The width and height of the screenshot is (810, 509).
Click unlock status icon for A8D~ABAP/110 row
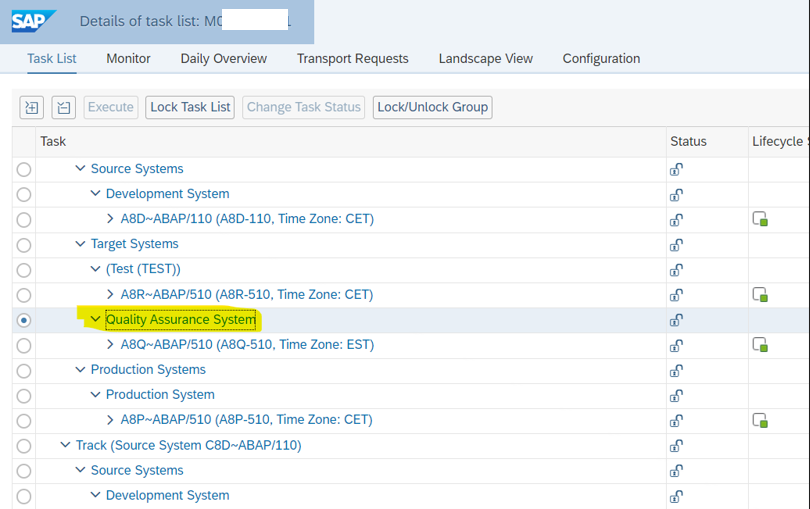(x=676, y=220)
